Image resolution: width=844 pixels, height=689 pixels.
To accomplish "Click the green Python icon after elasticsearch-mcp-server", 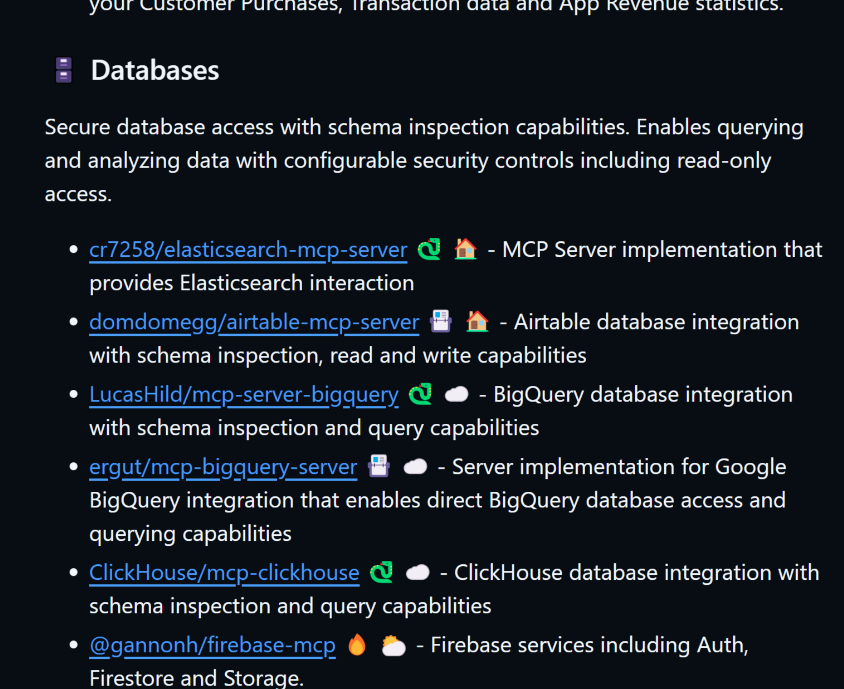I will 429,250.
